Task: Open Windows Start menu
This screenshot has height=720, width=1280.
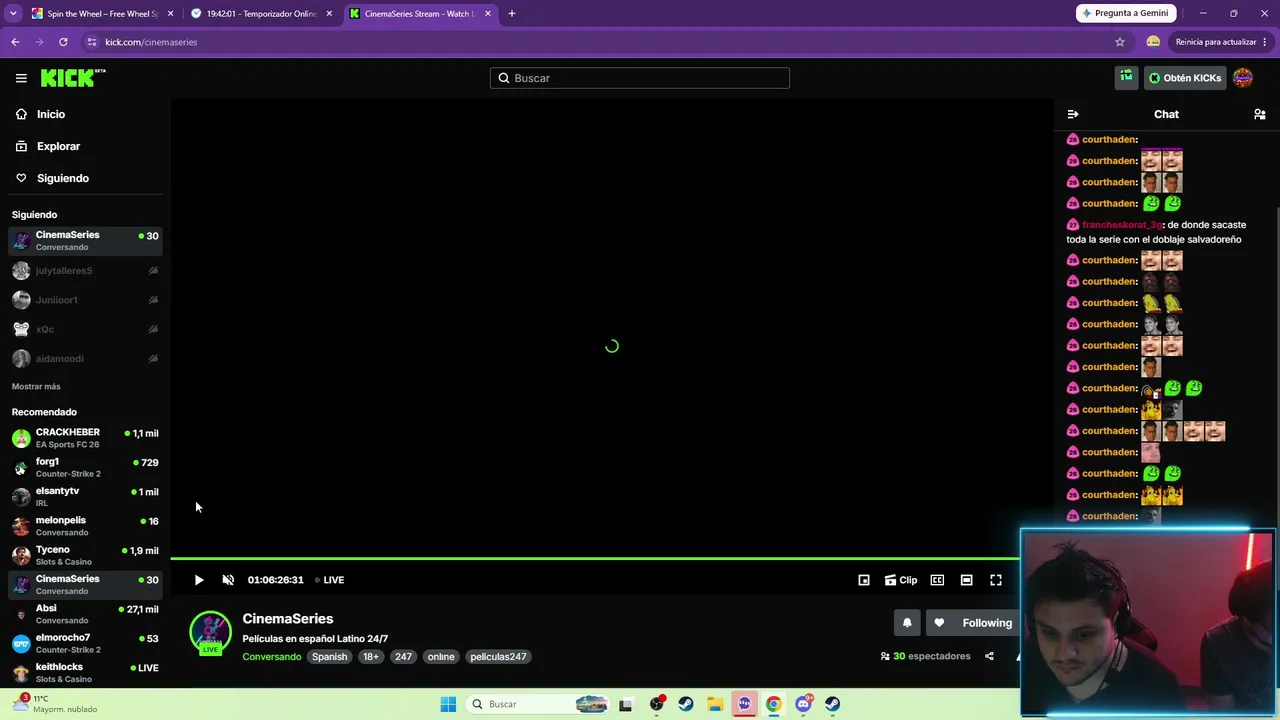Action: tap(448, 704)
